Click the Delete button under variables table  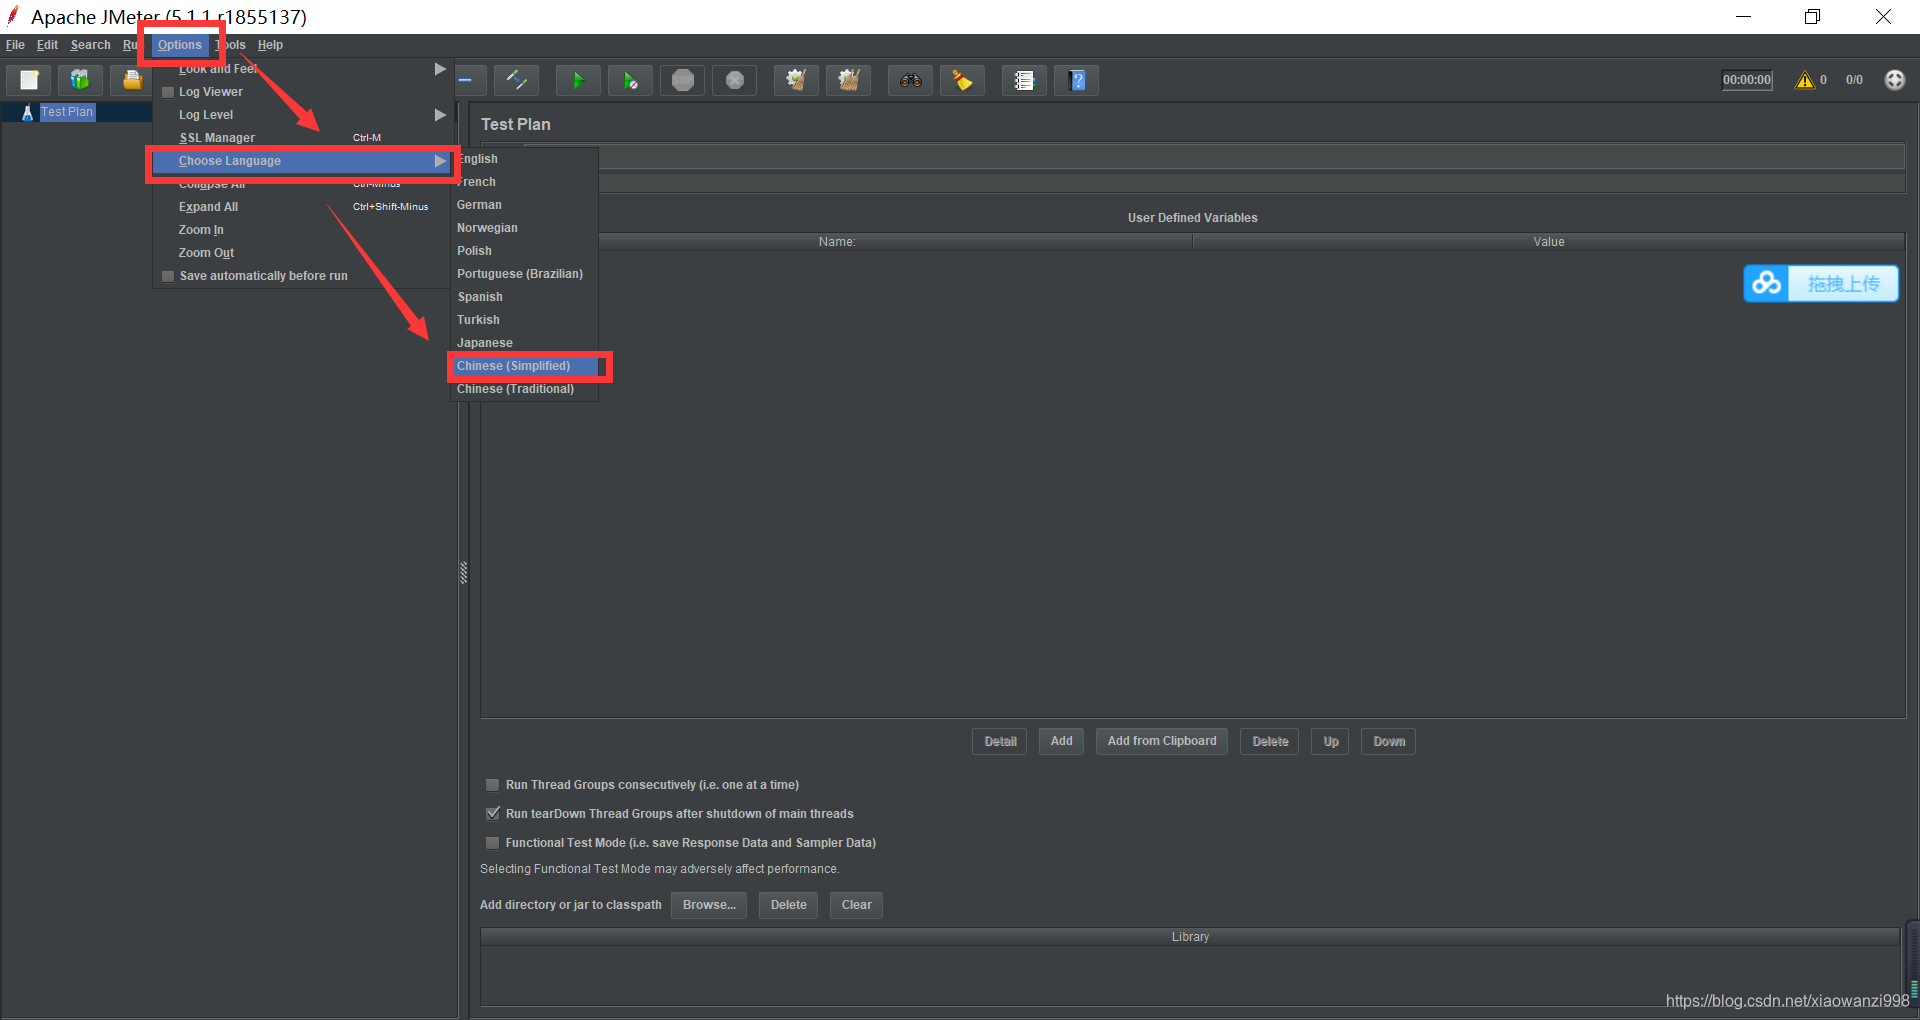(1270, 742)
